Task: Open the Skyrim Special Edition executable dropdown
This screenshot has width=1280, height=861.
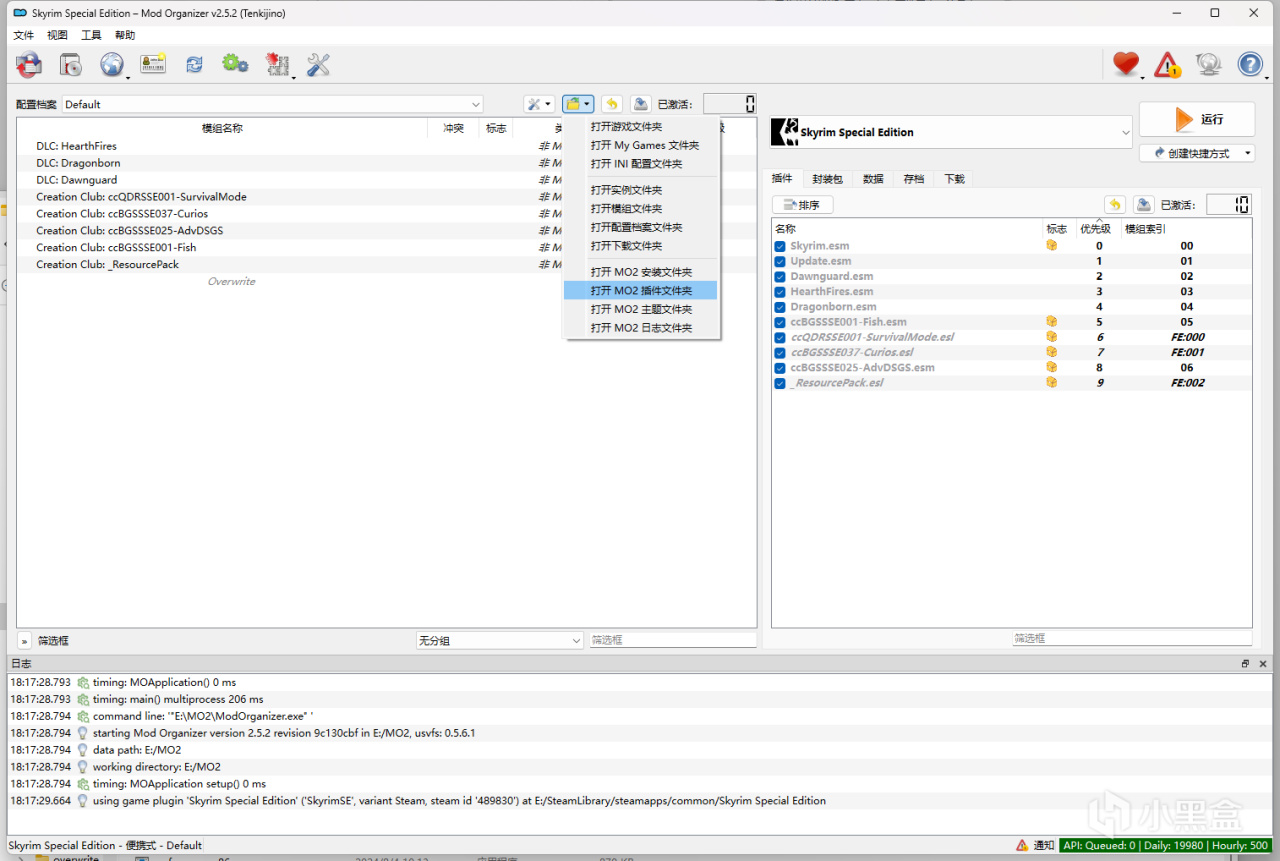Action: click(951, 132)
